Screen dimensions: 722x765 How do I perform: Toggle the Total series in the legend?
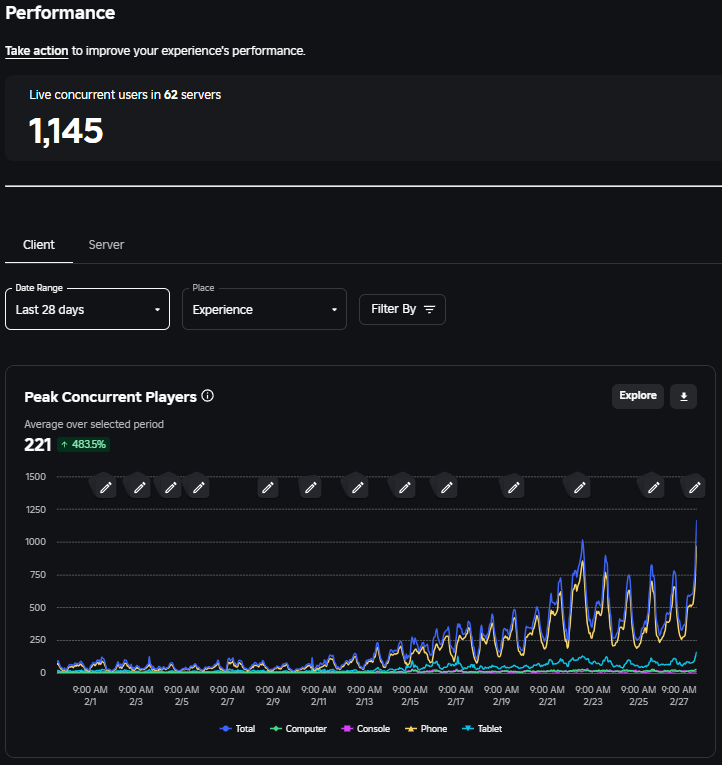point(238,728)
